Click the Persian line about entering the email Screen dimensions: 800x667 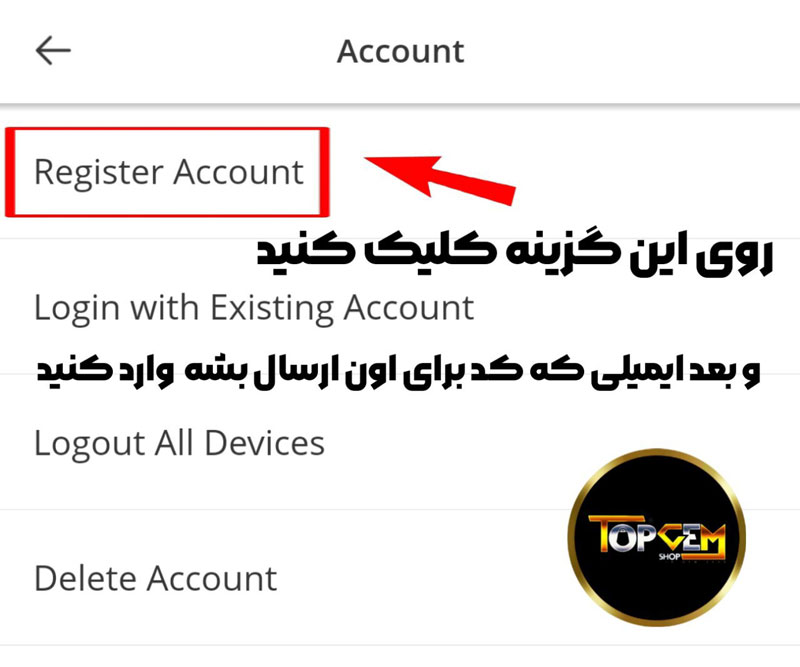tap(399, 372)
